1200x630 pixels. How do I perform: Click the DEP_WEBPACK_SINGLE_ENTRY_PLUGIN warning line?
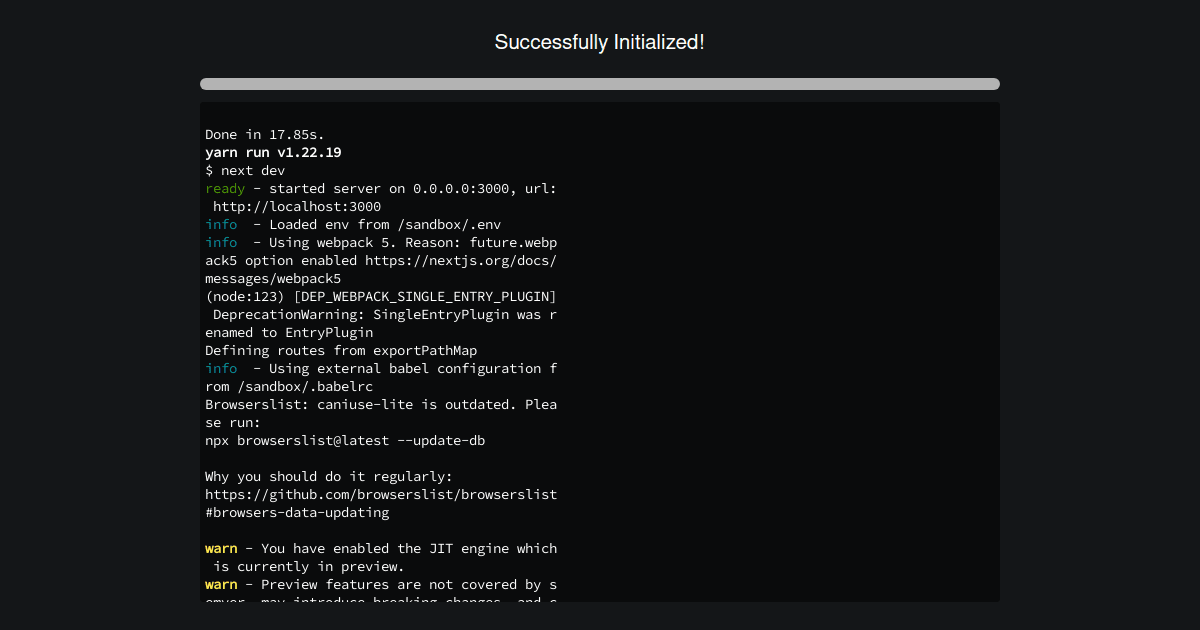381,297
